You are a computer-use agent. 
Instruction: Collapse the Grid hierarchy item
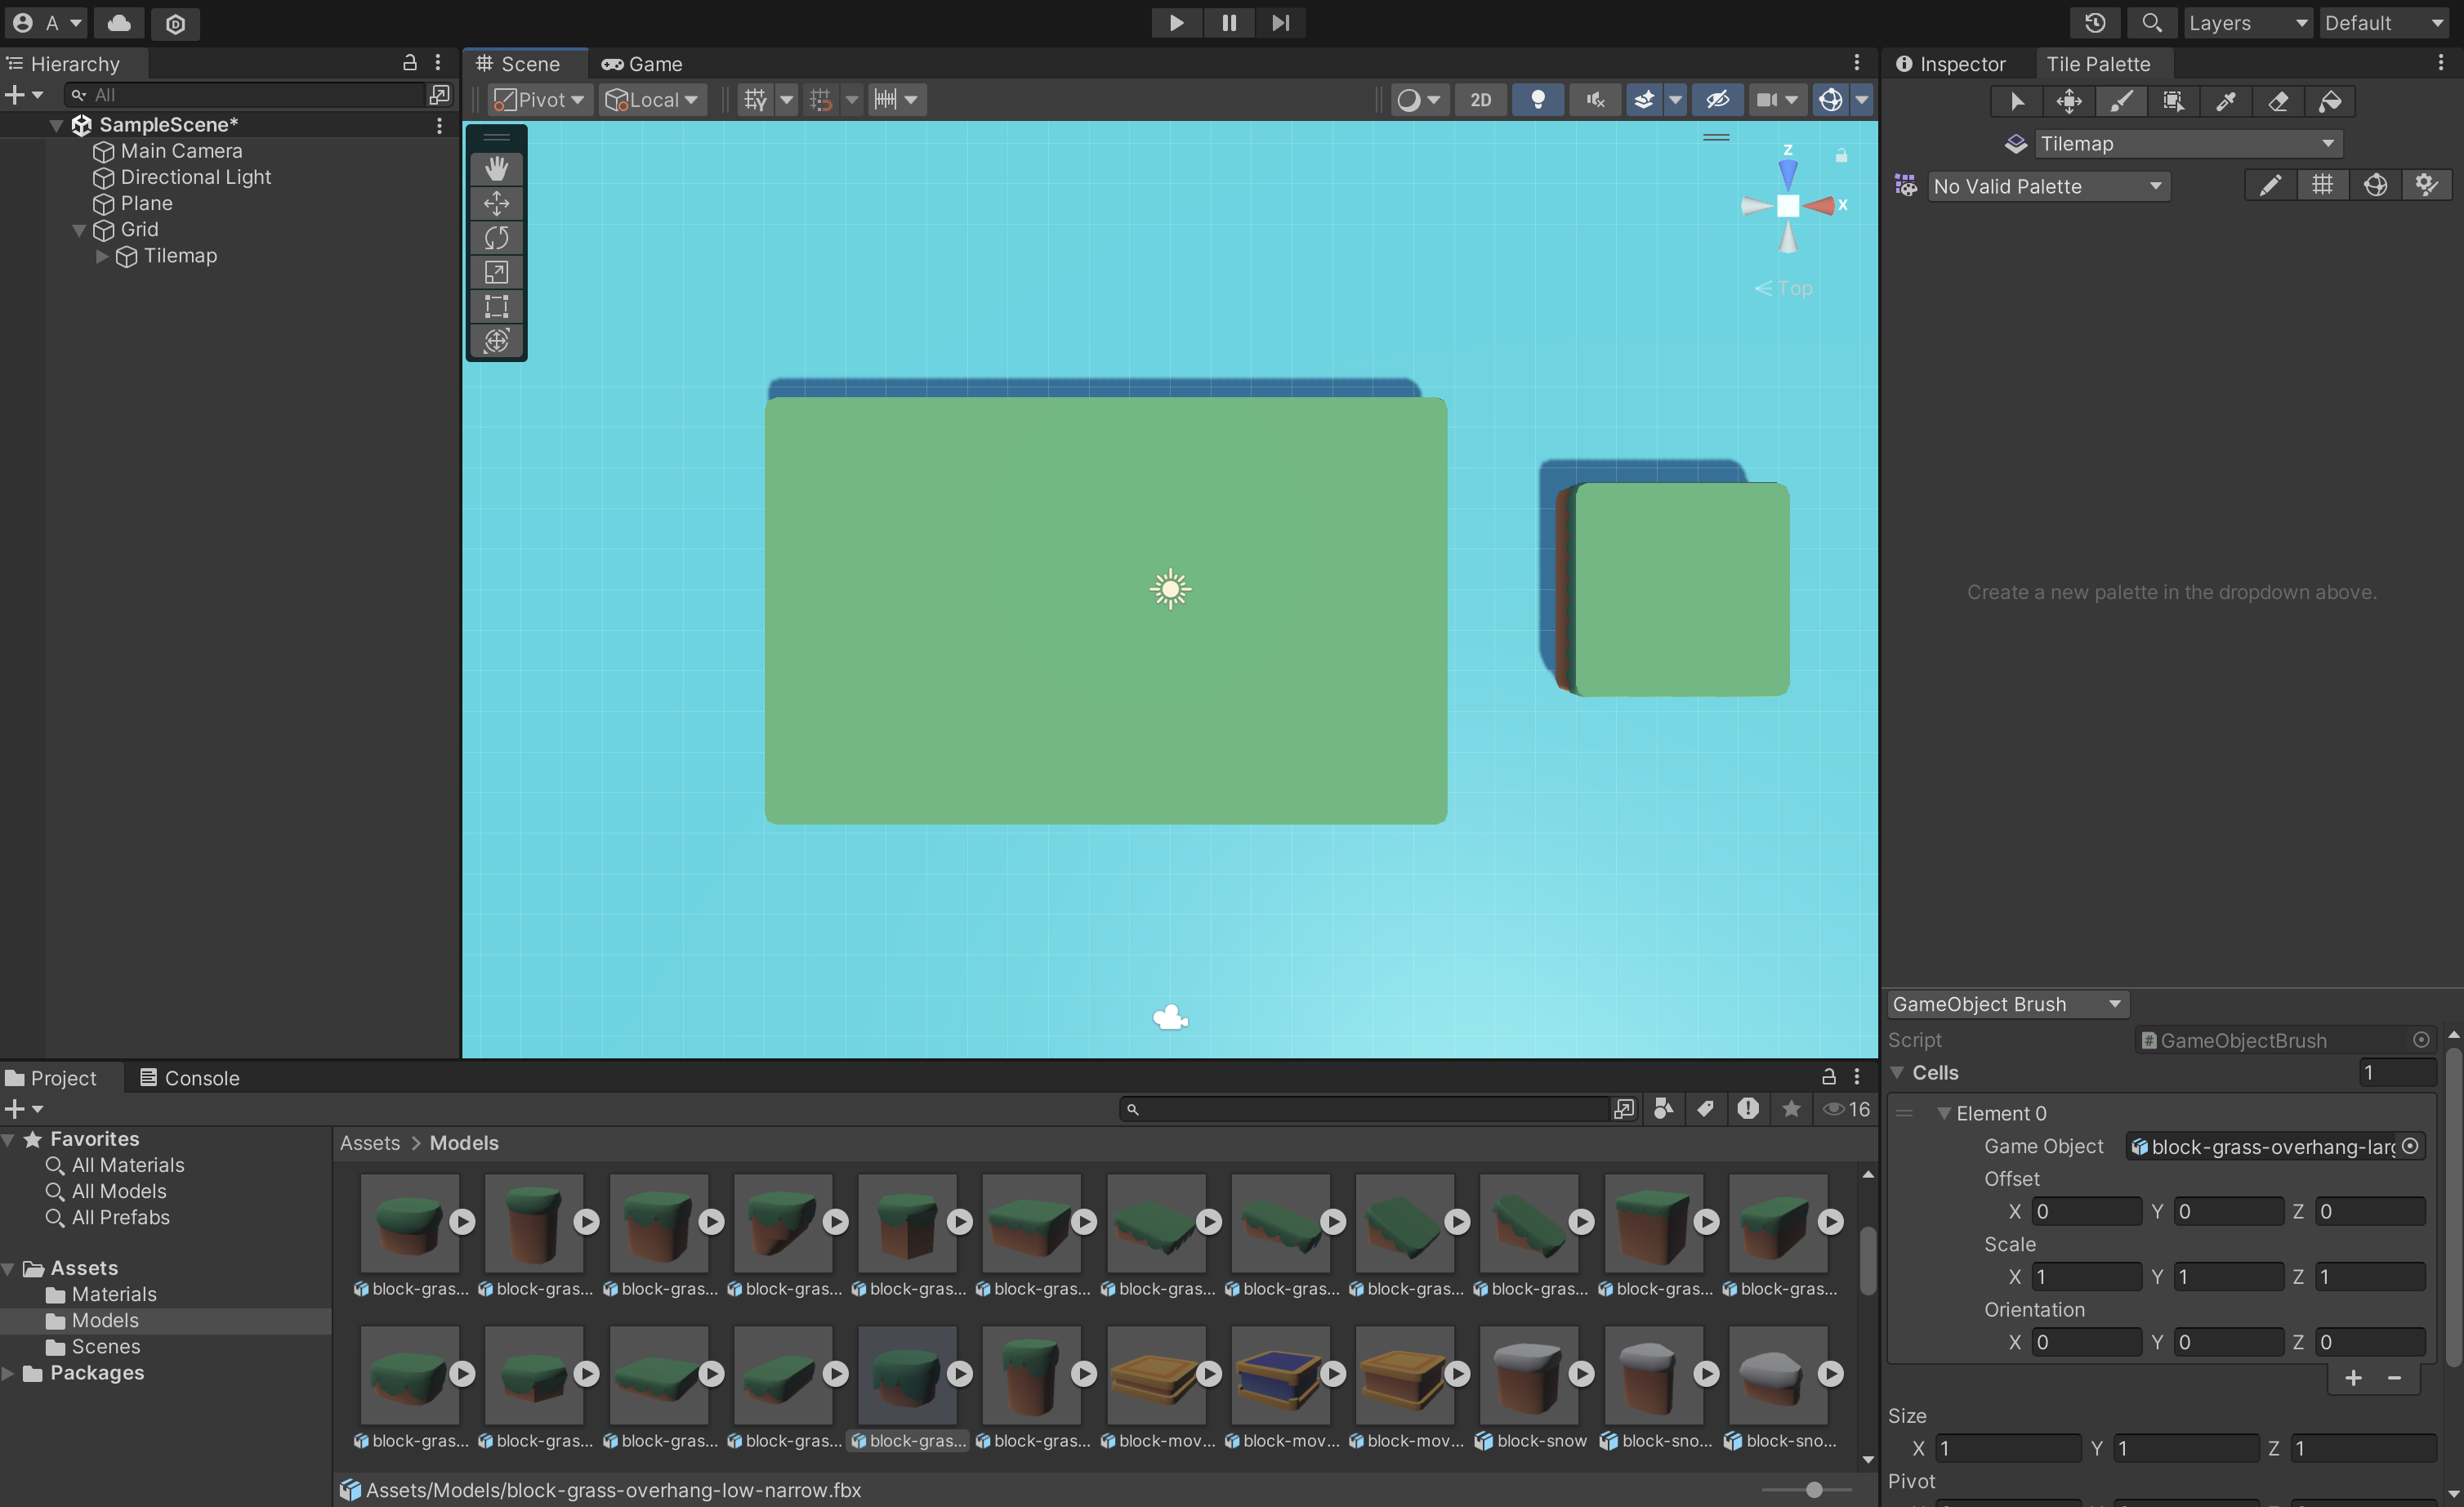pos(79,230)
